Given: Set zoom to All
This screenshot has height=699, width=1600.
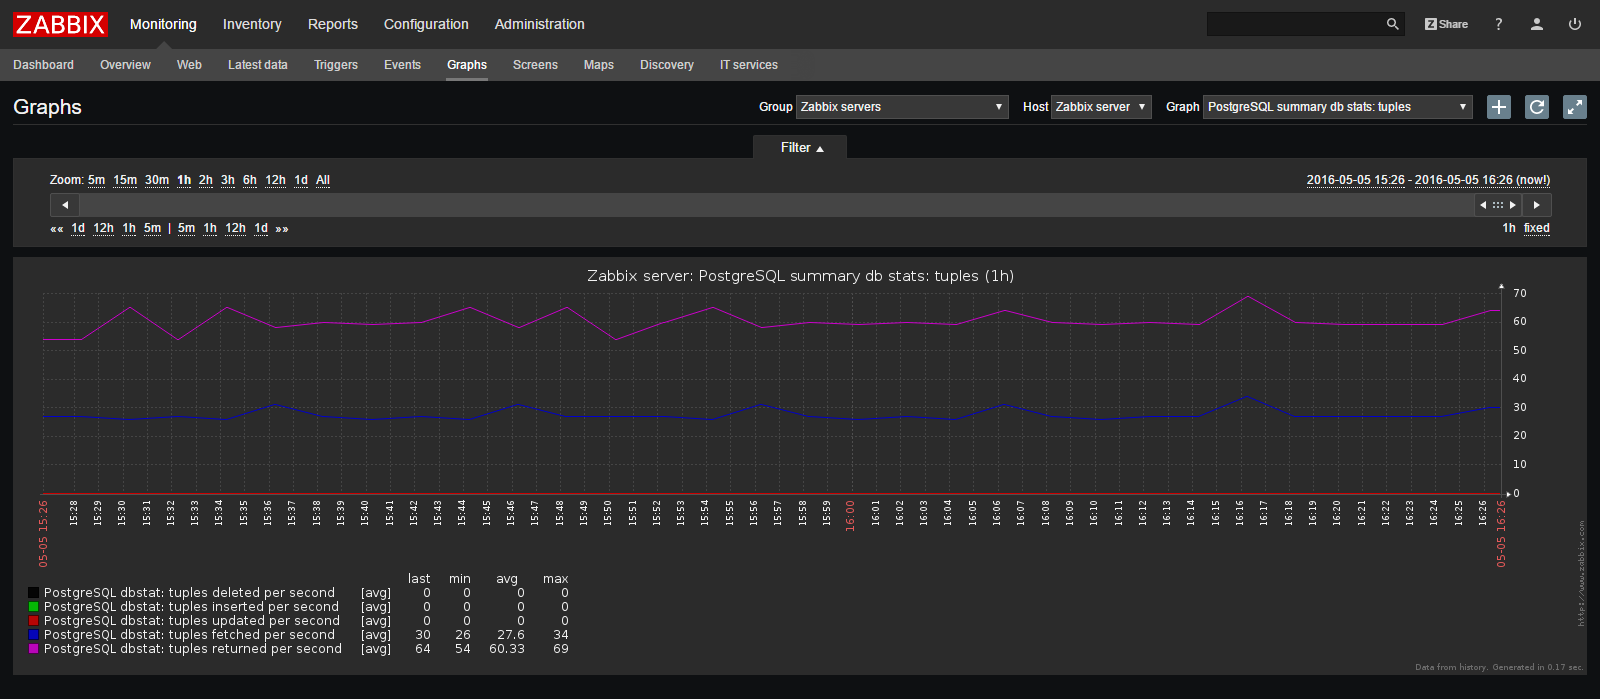Looking at the screenshot, I should (323, 180).
